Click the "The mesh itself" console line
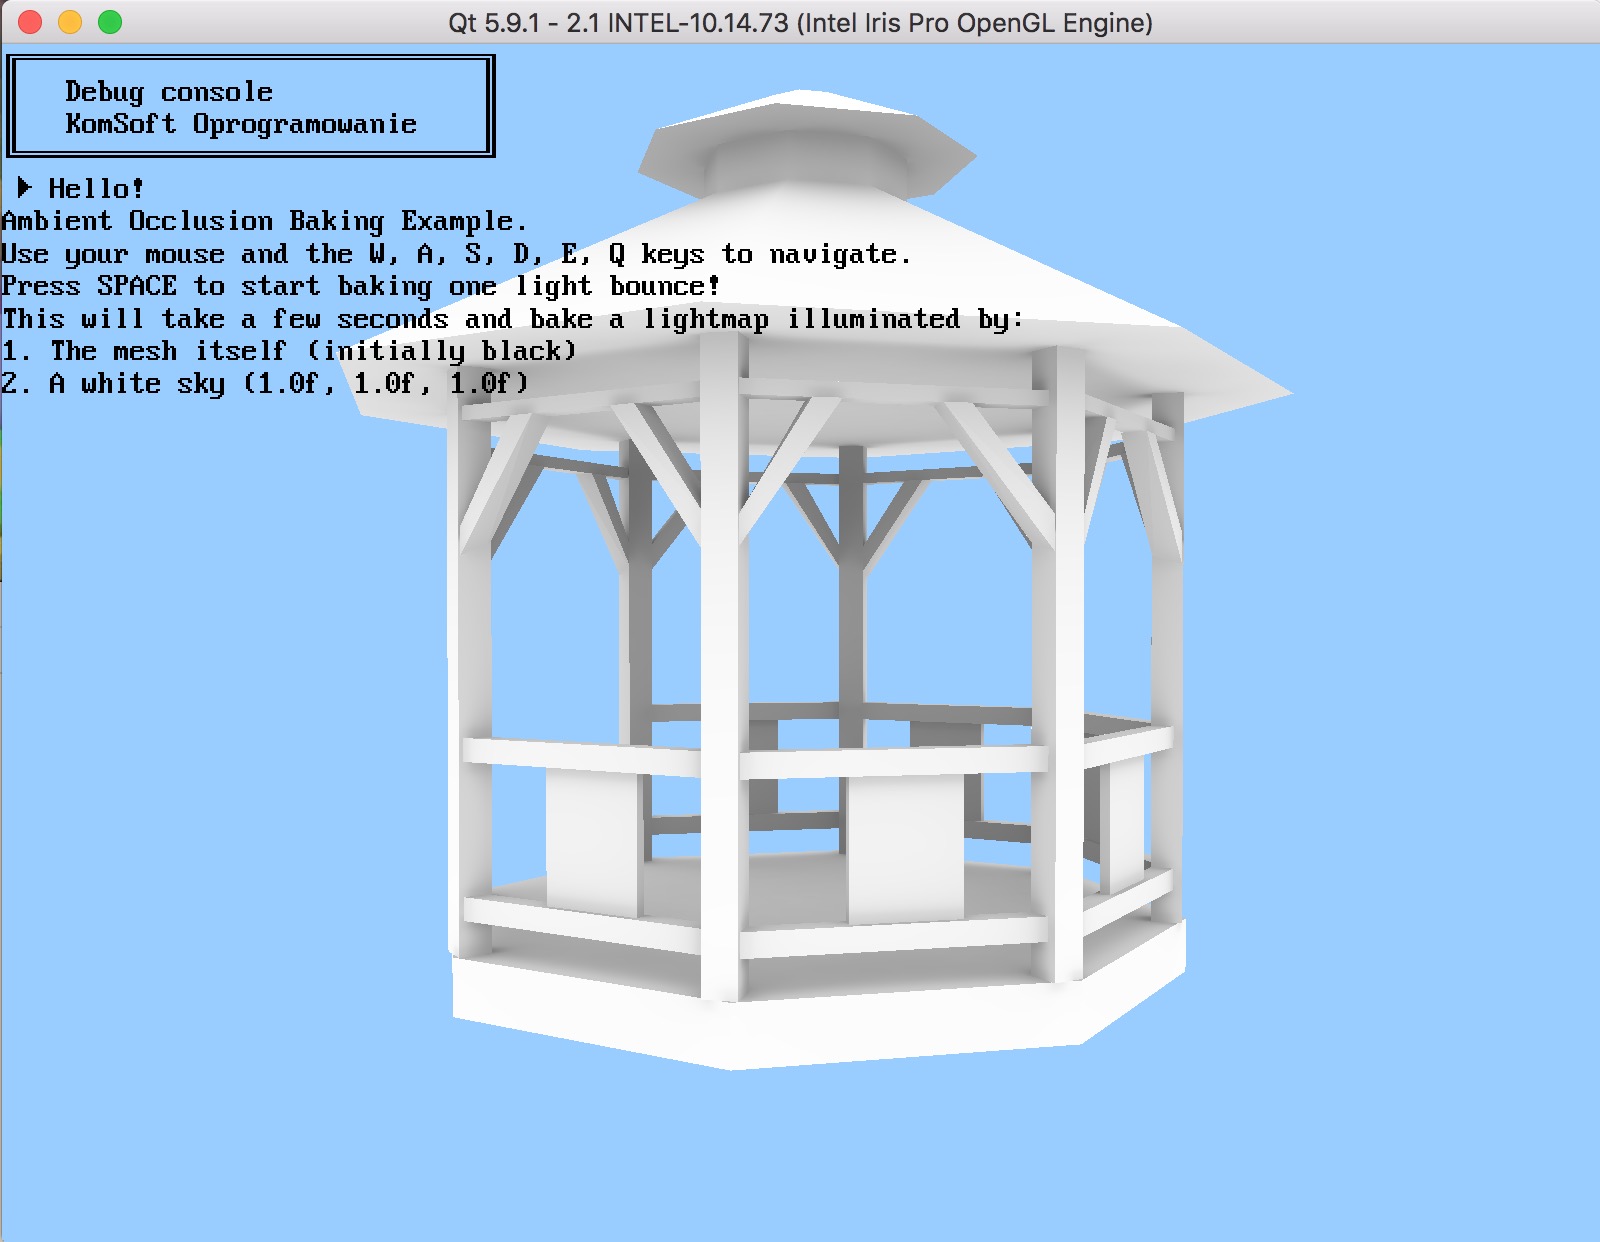Image resolution: width=1600 pixels, height=1242 pixels. (x=288, y=351)
